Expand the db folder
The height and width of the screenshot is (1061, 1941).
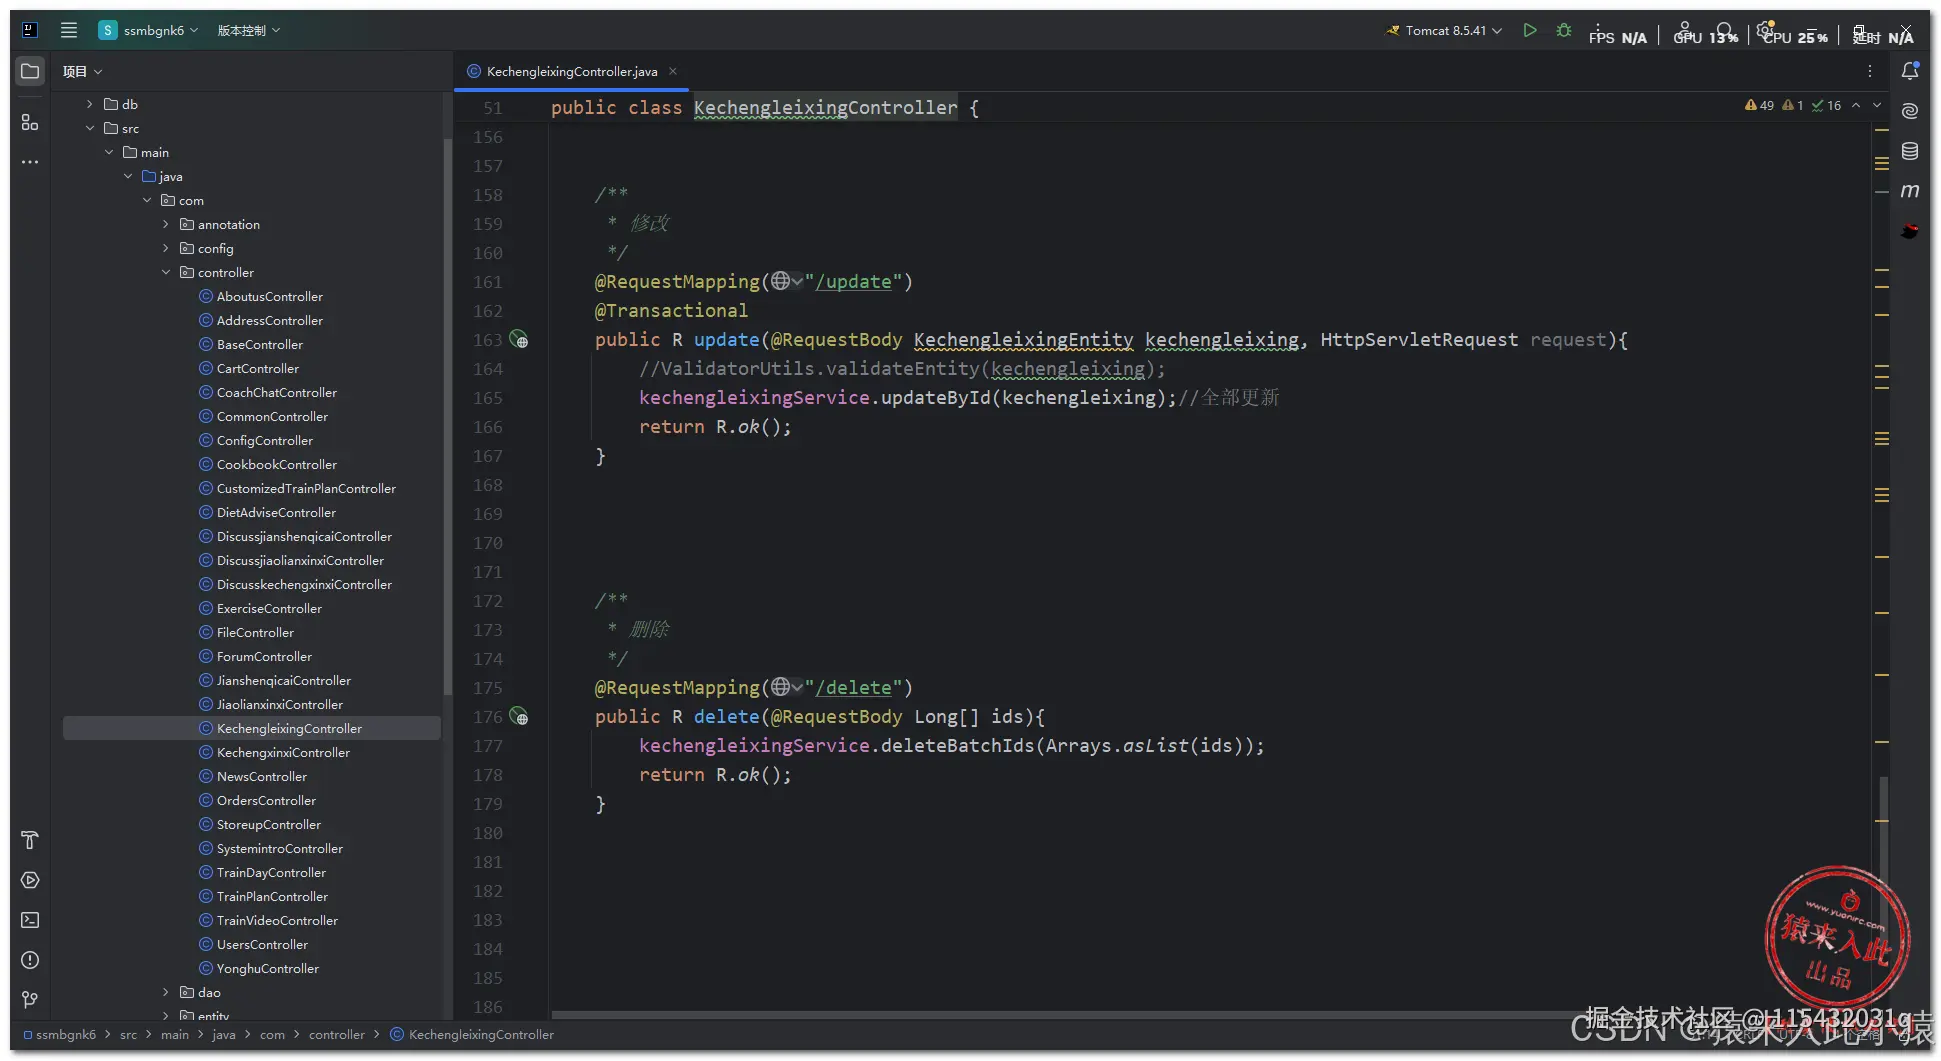[x=89, y=104]
